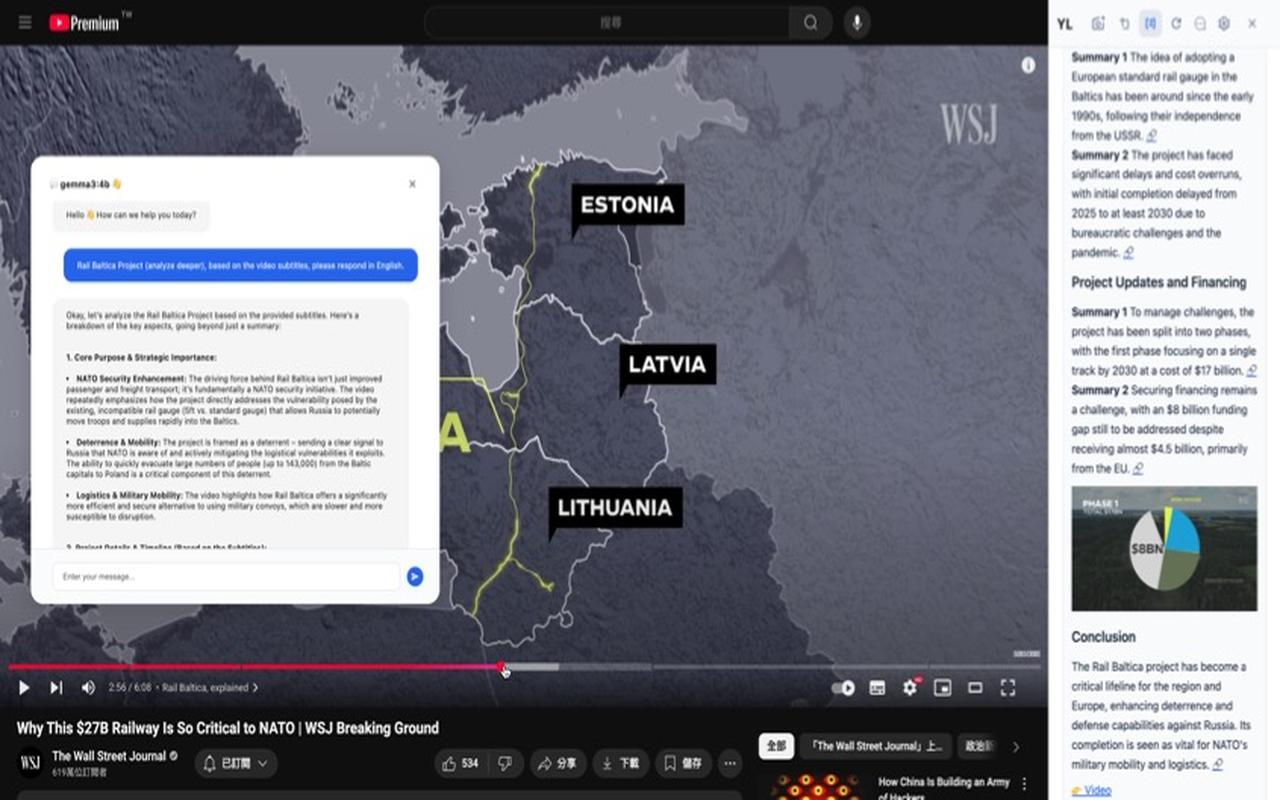
Task: Seek on the red video progress bar
Action: pos(255,667)
